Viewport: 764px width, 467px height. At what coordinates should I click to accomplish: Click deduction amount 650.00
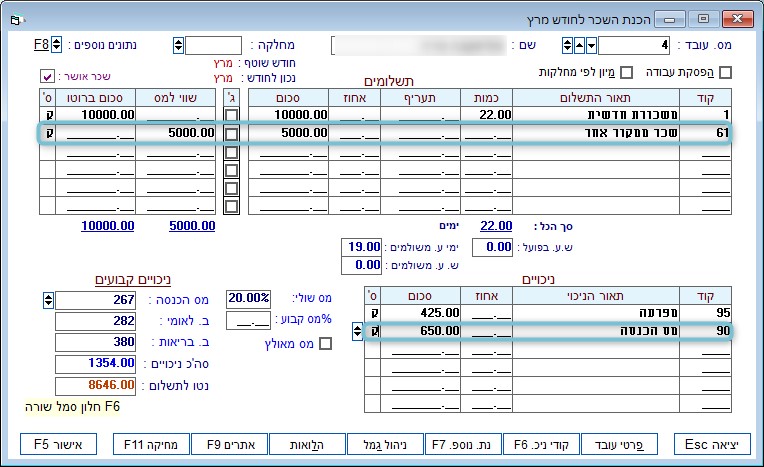tap(420, 331)
